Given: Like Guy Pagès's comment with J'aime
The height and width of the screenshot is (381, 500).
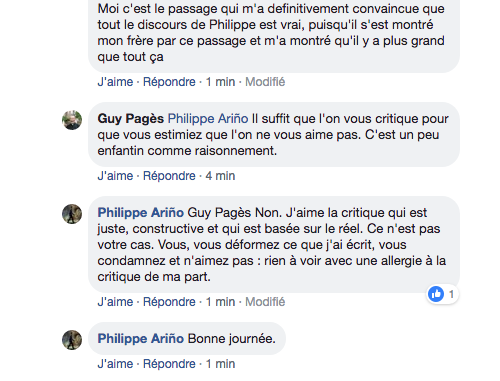Looking at the screenshot, I should click(115, 176).
